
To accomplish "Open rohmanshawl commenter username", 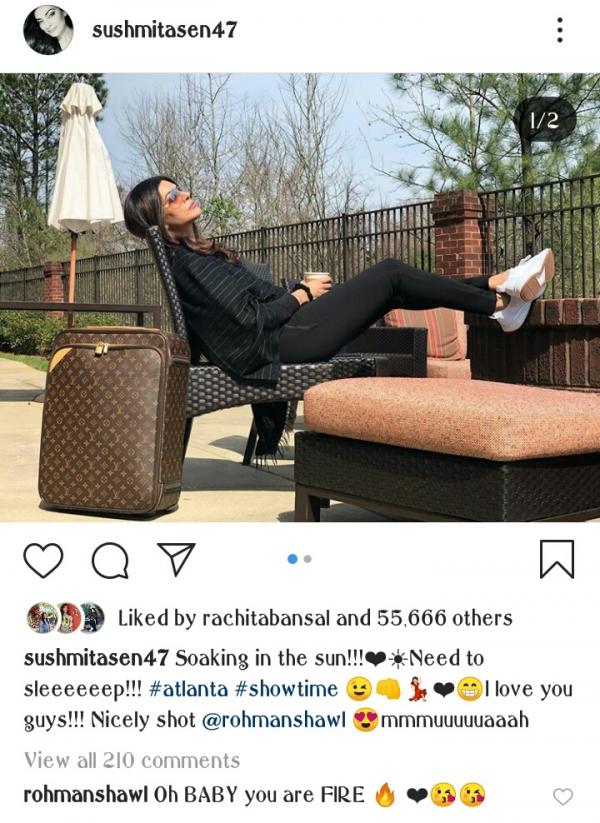I will tap(86, 795).
